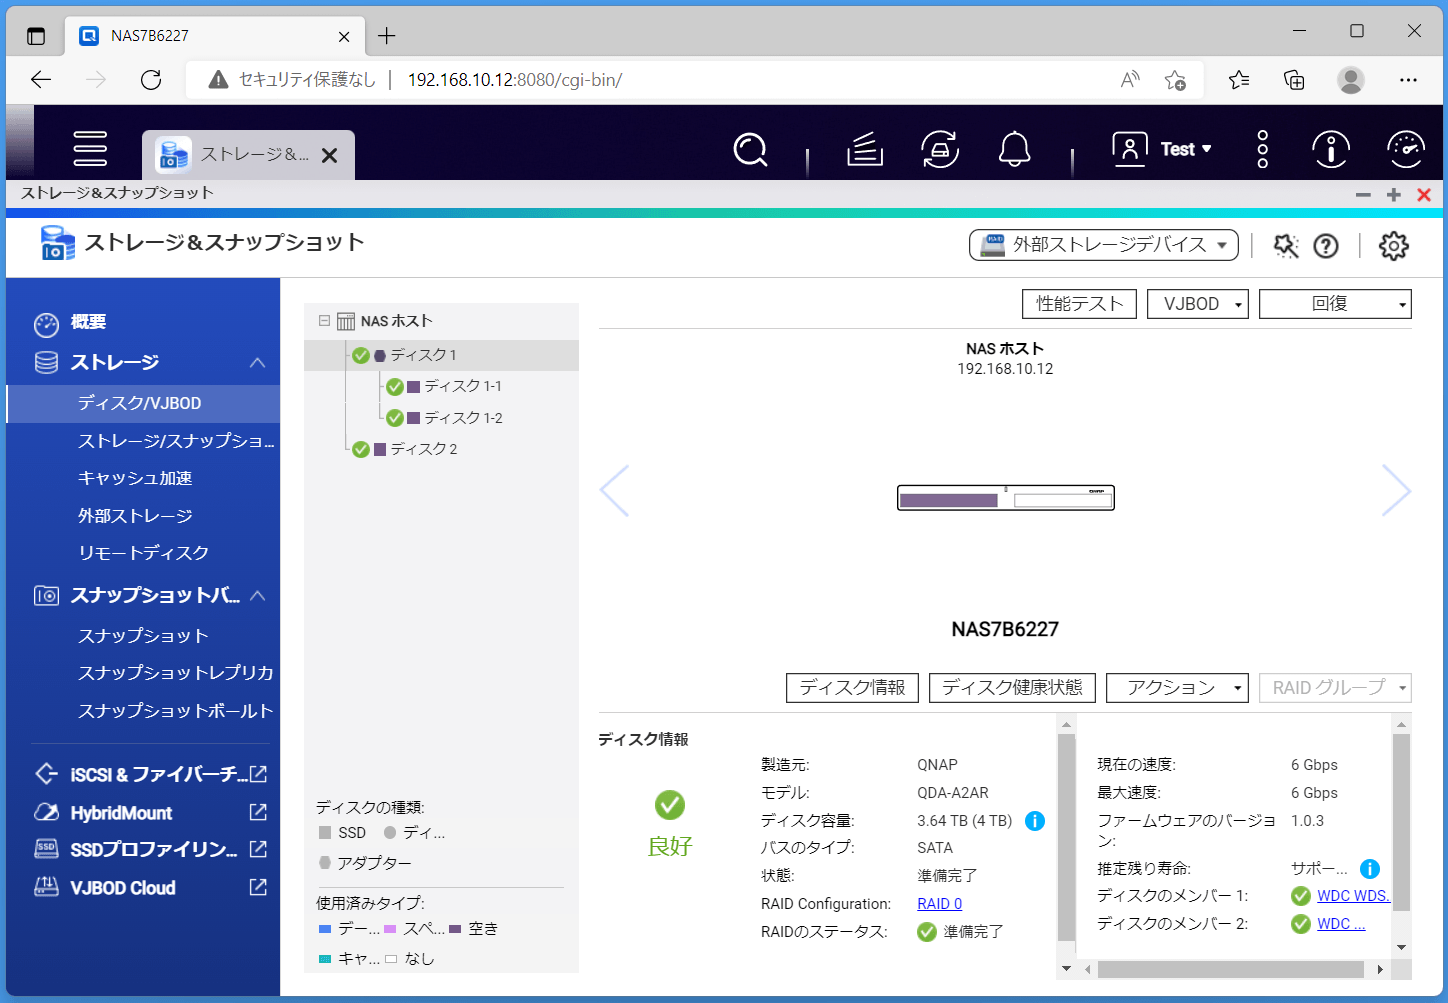Open a new browser tab
Image resolution: width=1448 pixels, height=1003 pixels.
(387, 36)
